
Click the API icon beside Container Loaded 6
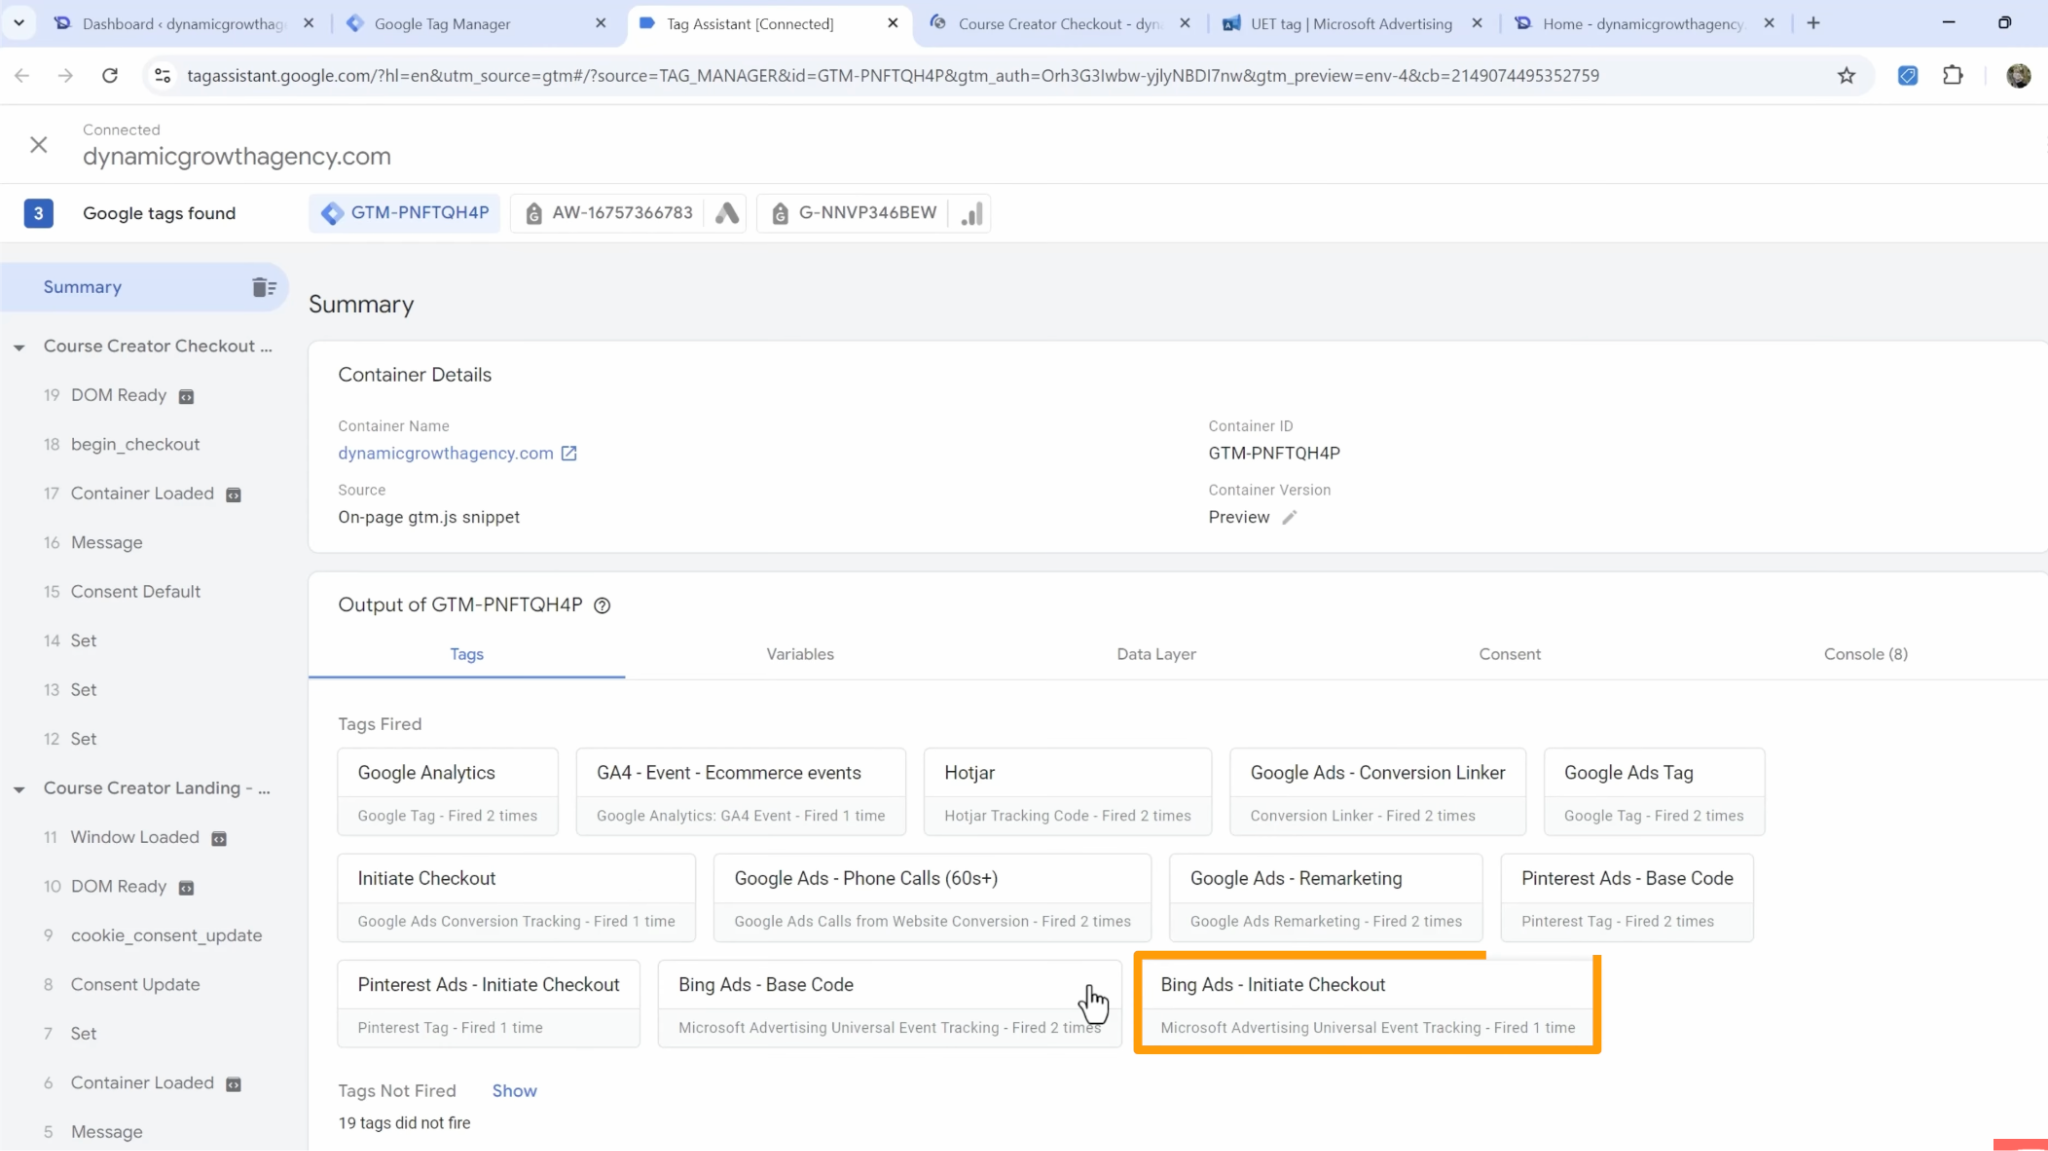tap(233, 1084)
